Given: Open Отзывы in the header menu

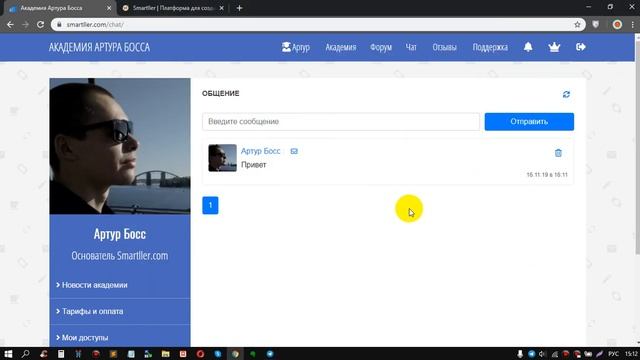Looking at the screenshot, I should (444, 47).
